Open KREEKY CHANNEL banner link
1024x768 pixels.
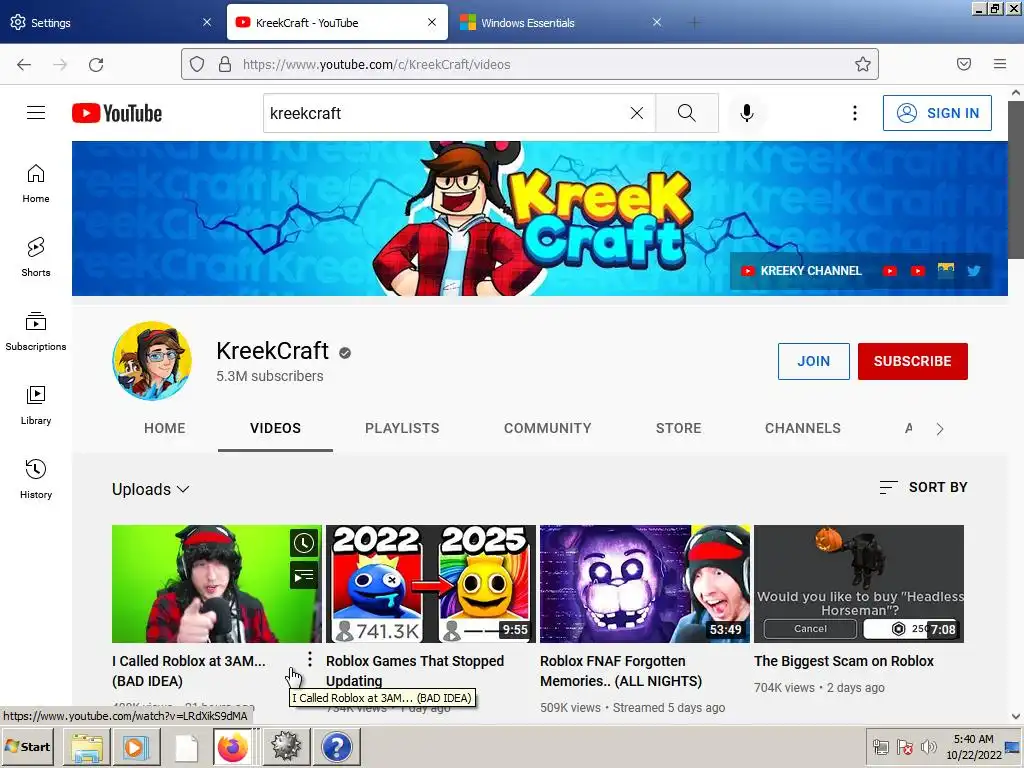[801, 270]
